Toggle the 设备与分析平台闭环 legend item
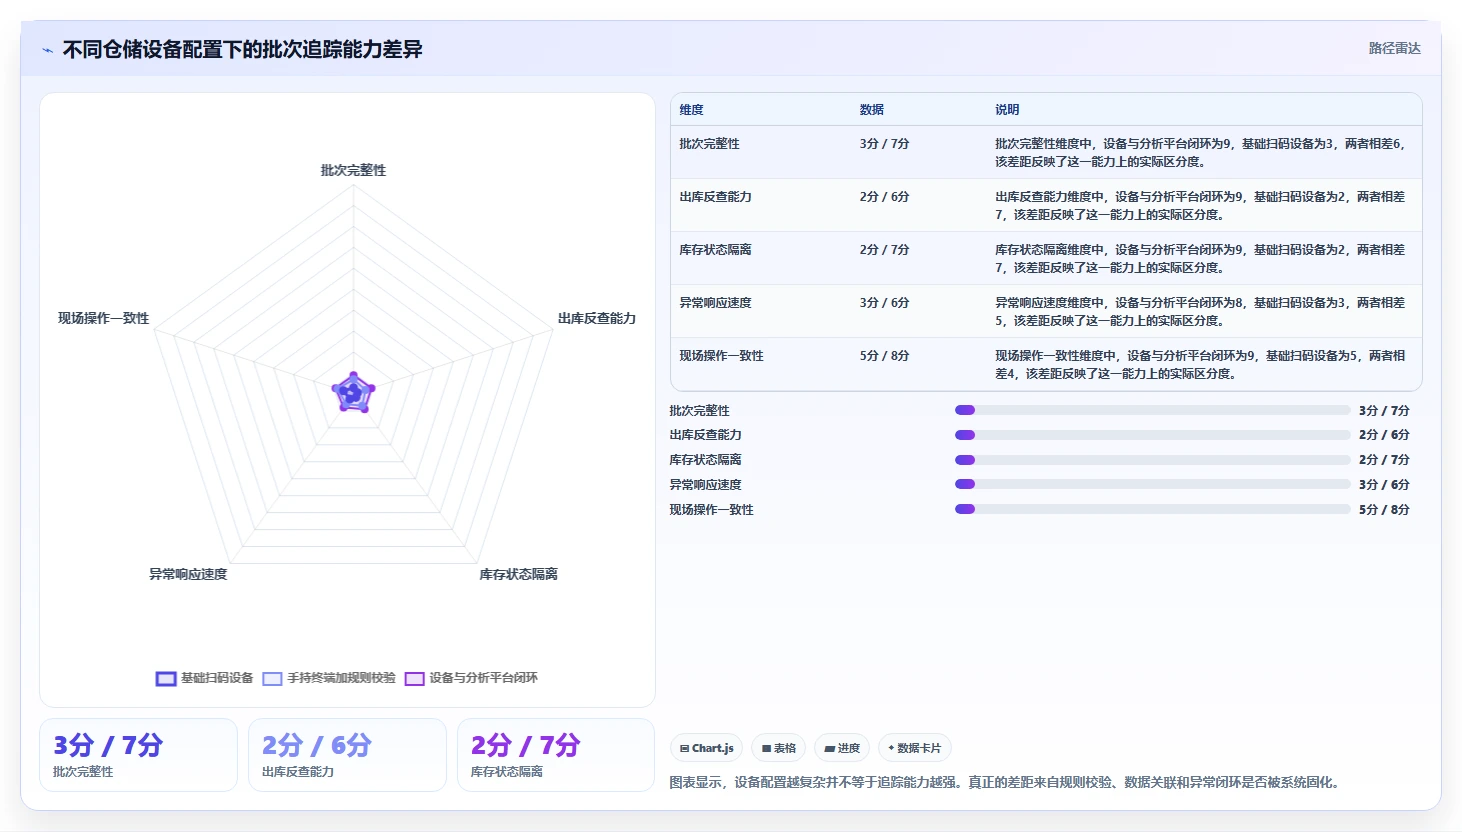 [471, 678]
